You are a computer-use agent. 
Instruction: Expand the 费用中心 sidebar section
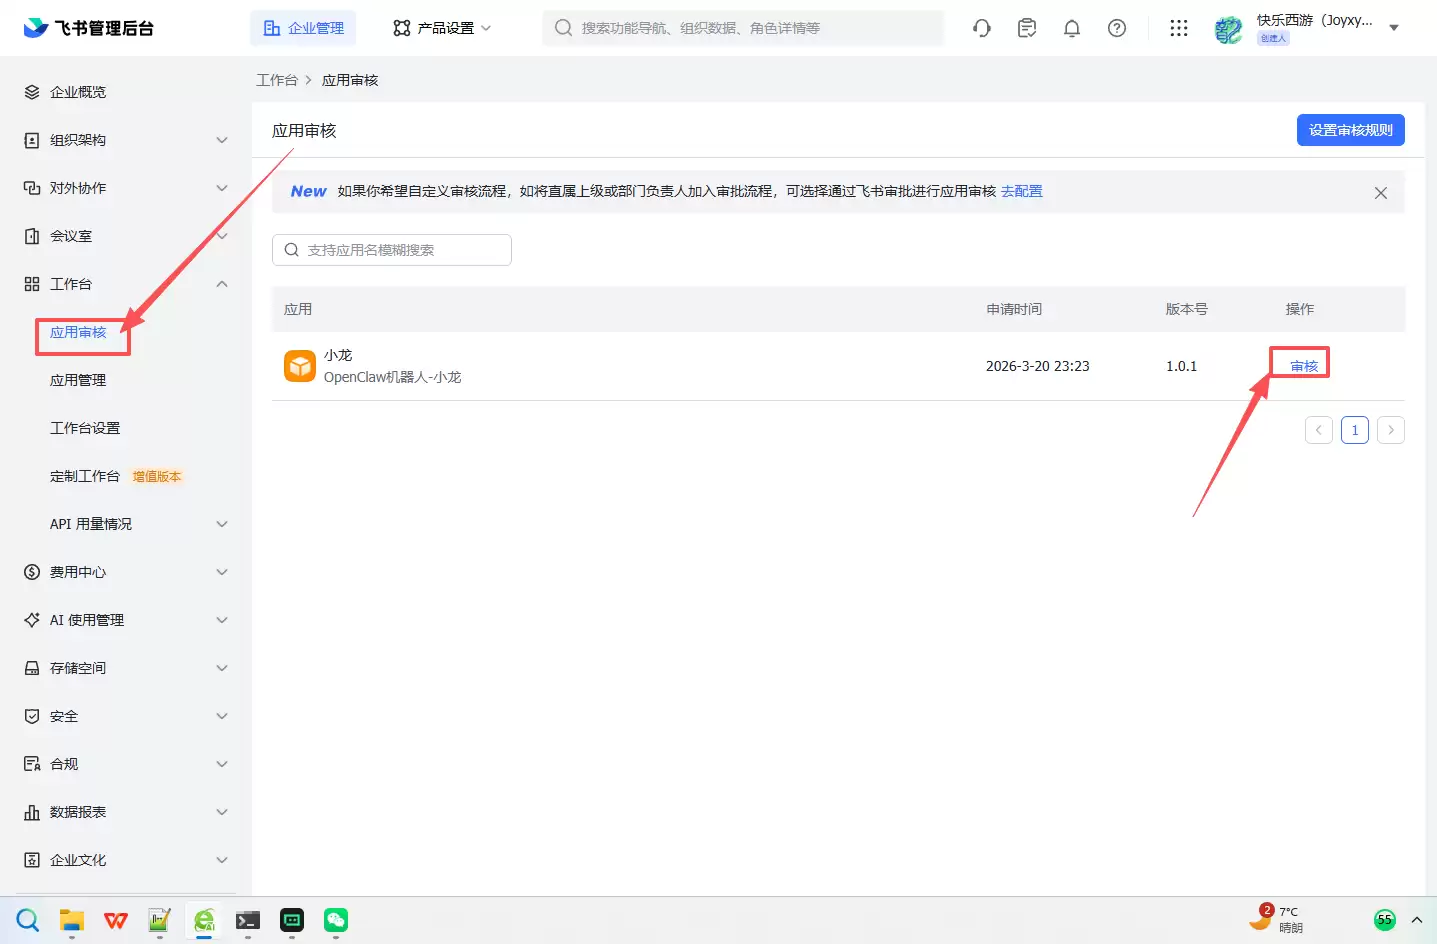[x=222, y=572]
